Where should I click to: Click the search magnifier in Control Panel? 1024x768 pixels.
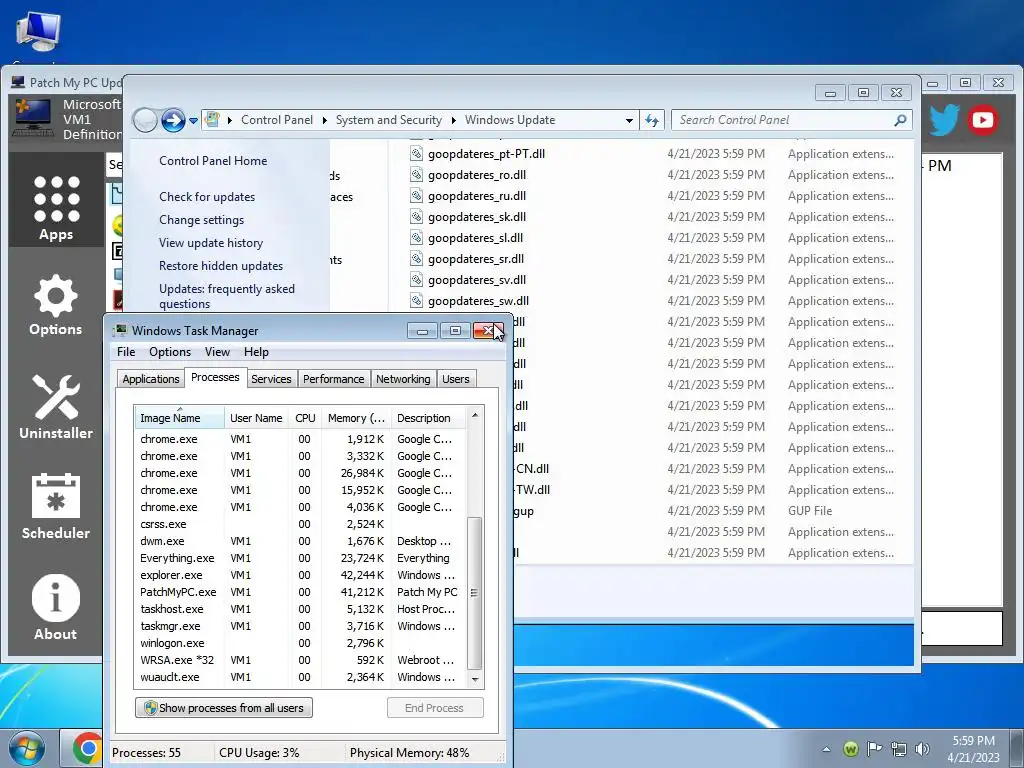(x=900, y=120)
